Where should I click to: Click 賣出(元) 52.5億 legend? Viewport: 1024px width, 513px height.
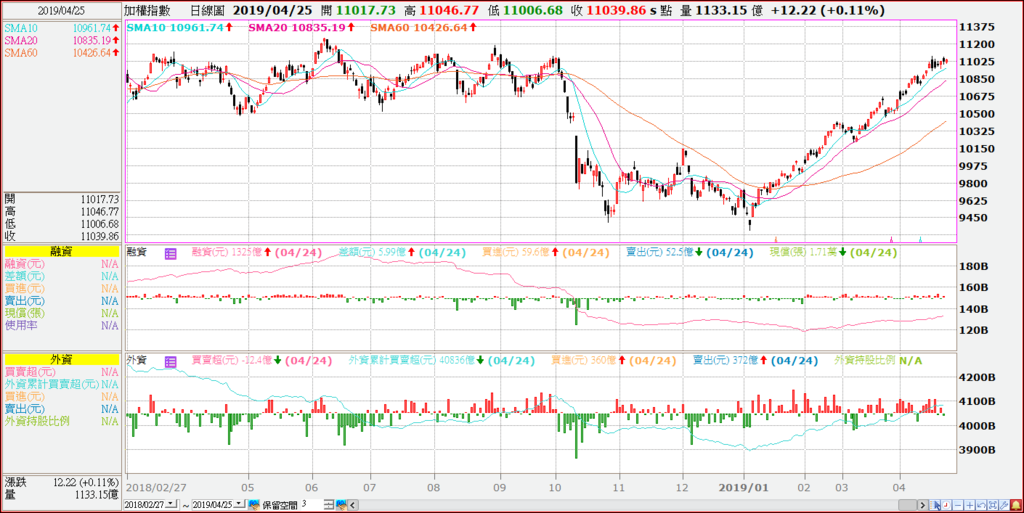point(690,253)
